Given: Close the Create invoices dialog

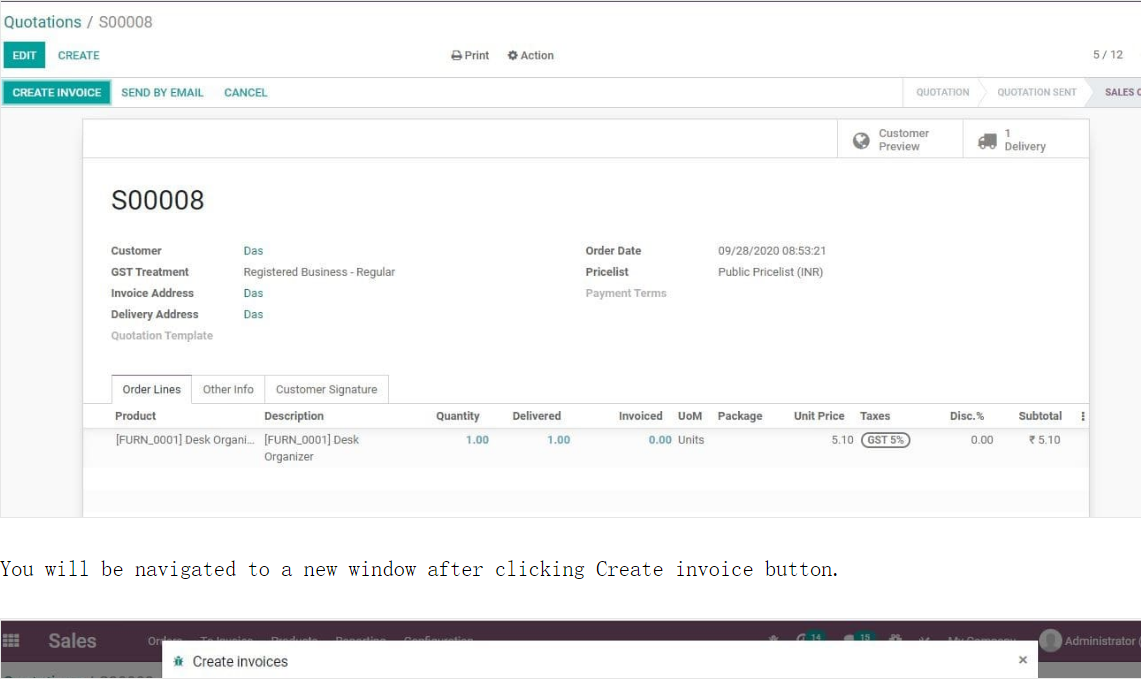Looking at the screenshot, I should coord(1022,660).
